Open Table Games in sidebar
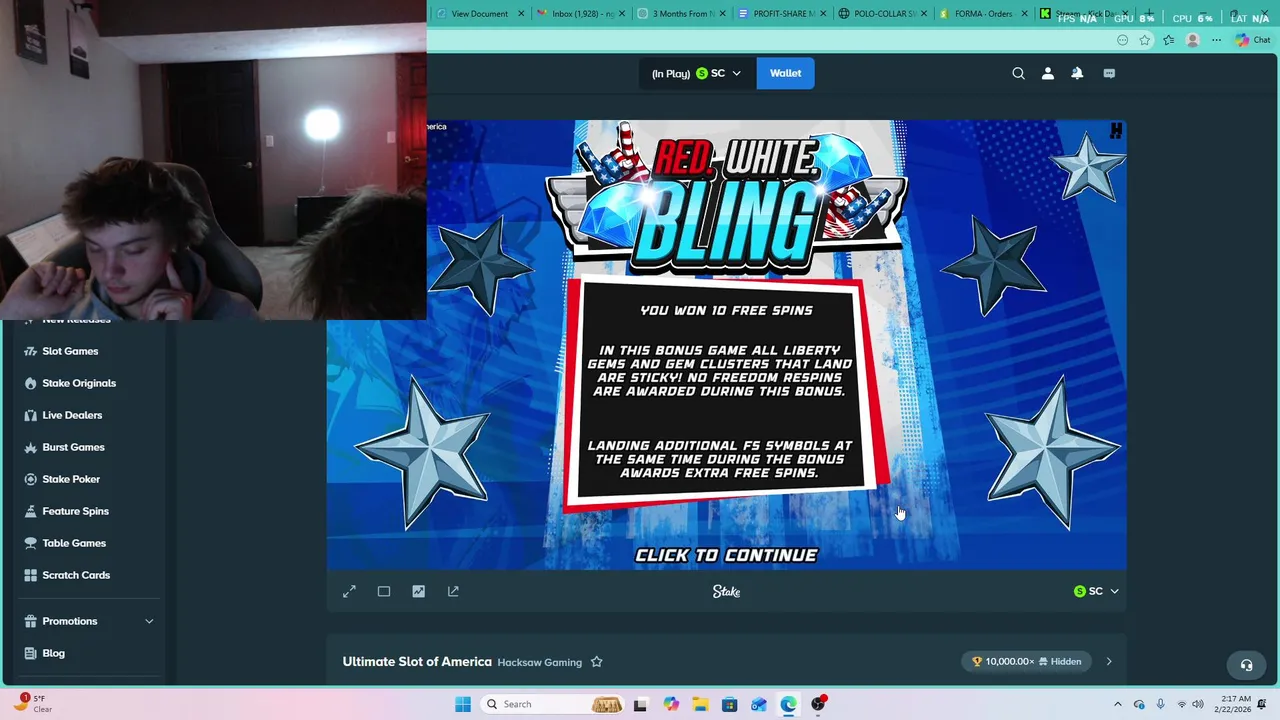 pyautogui.click(x=74, y=543)
